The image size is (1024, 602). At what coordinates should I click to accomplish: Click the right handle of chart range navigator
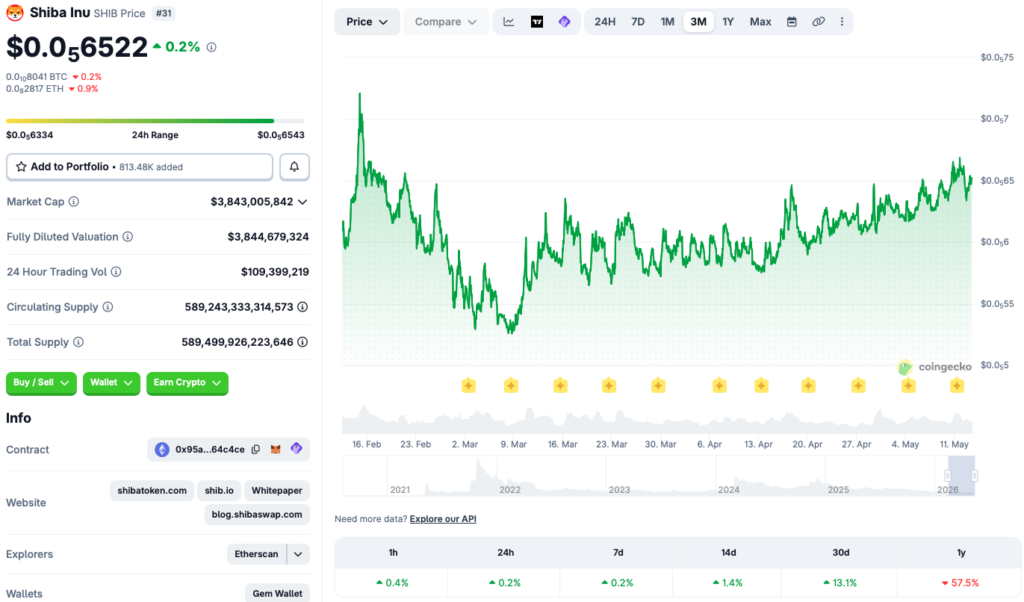(974, 476)
